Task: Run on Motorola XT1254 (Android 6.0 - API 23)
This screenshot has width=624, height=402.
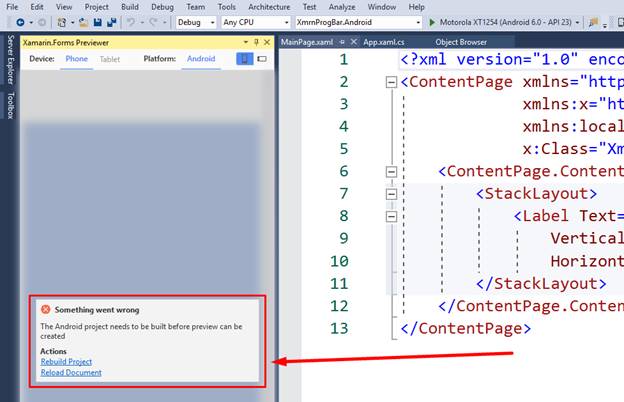Action: point(505,22)
